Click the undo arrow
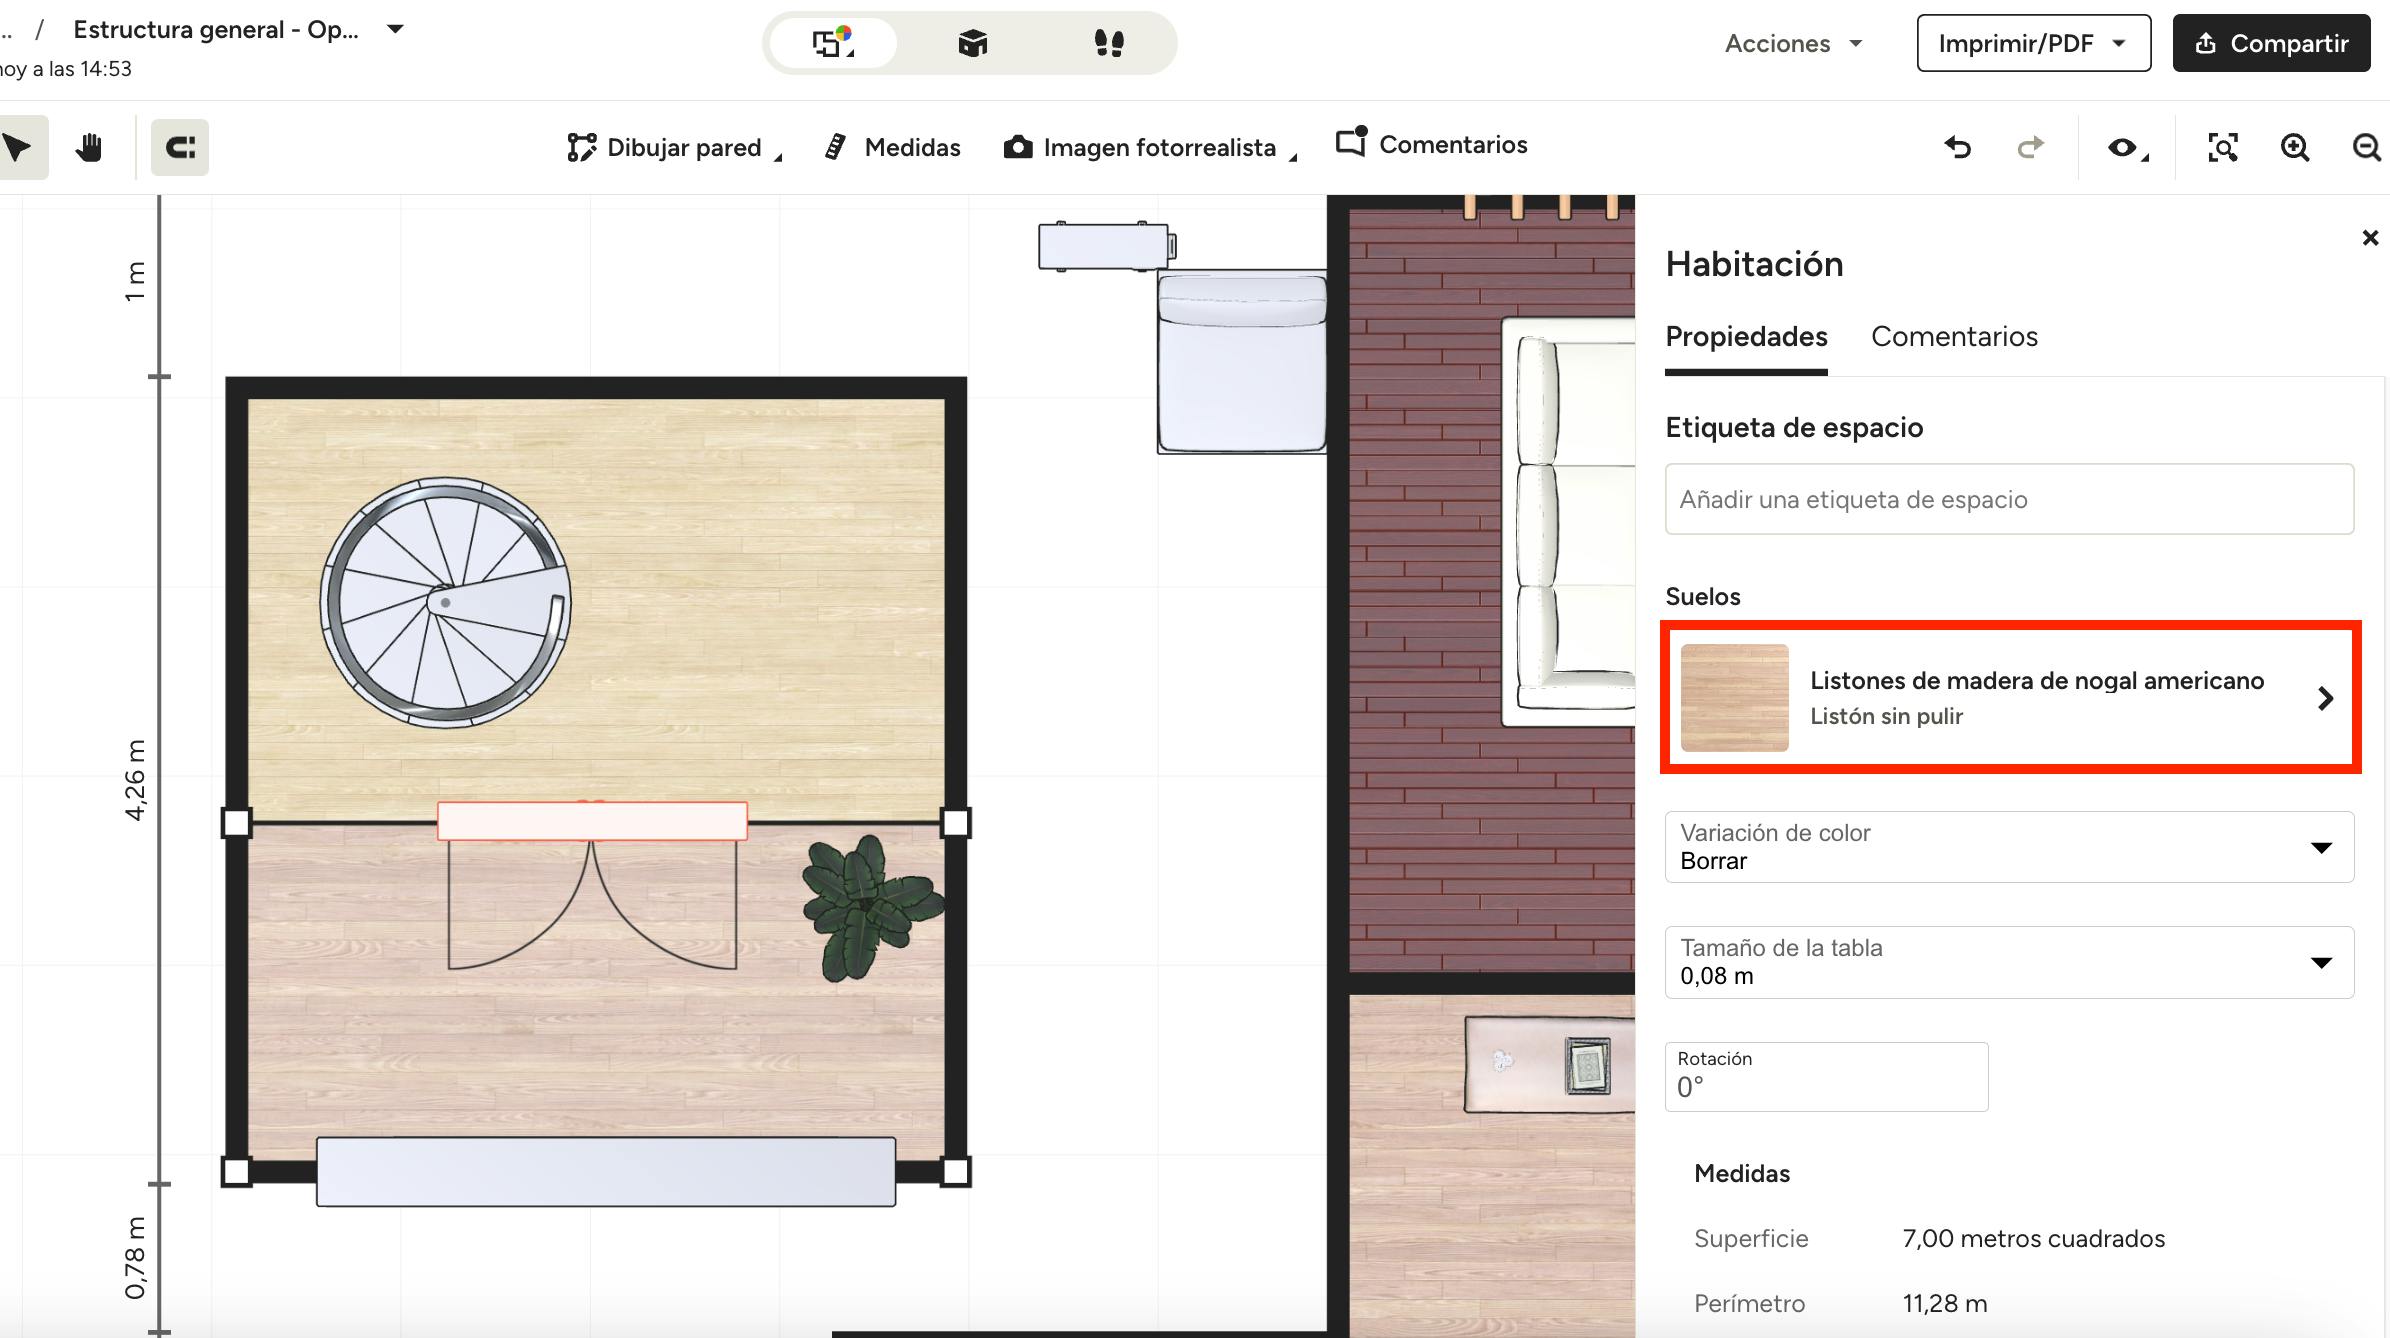Viewport: 2390px width, 1338px height. (1957, 148)
